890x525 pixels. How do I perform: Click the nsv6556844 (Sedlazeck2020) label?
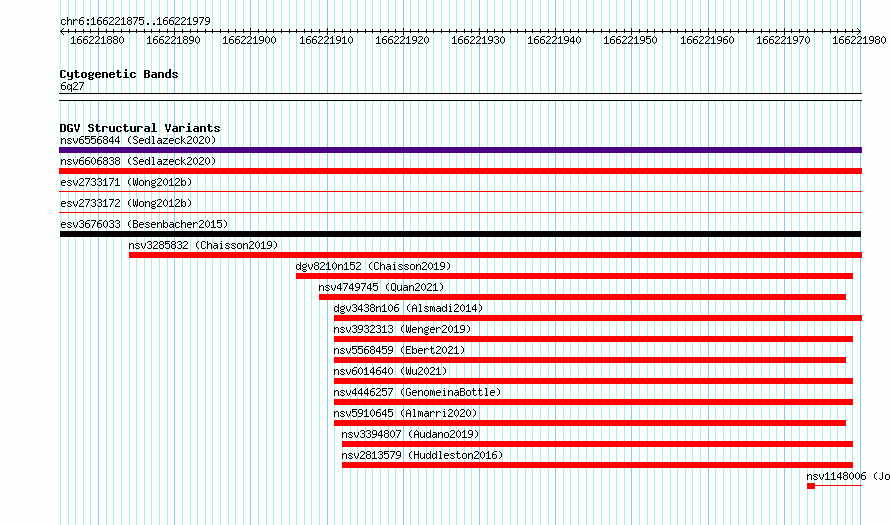[138, 140]
